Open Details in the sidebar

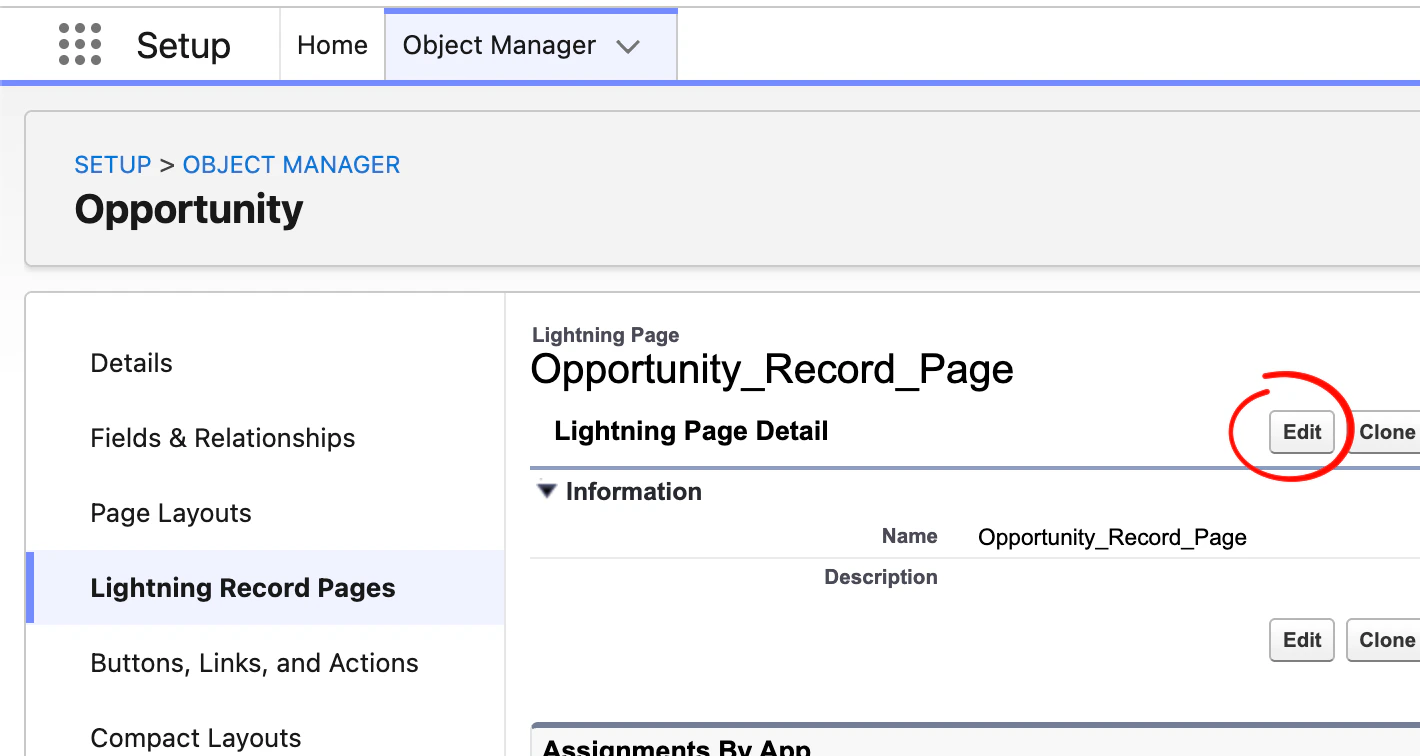(x=131, y=363)
